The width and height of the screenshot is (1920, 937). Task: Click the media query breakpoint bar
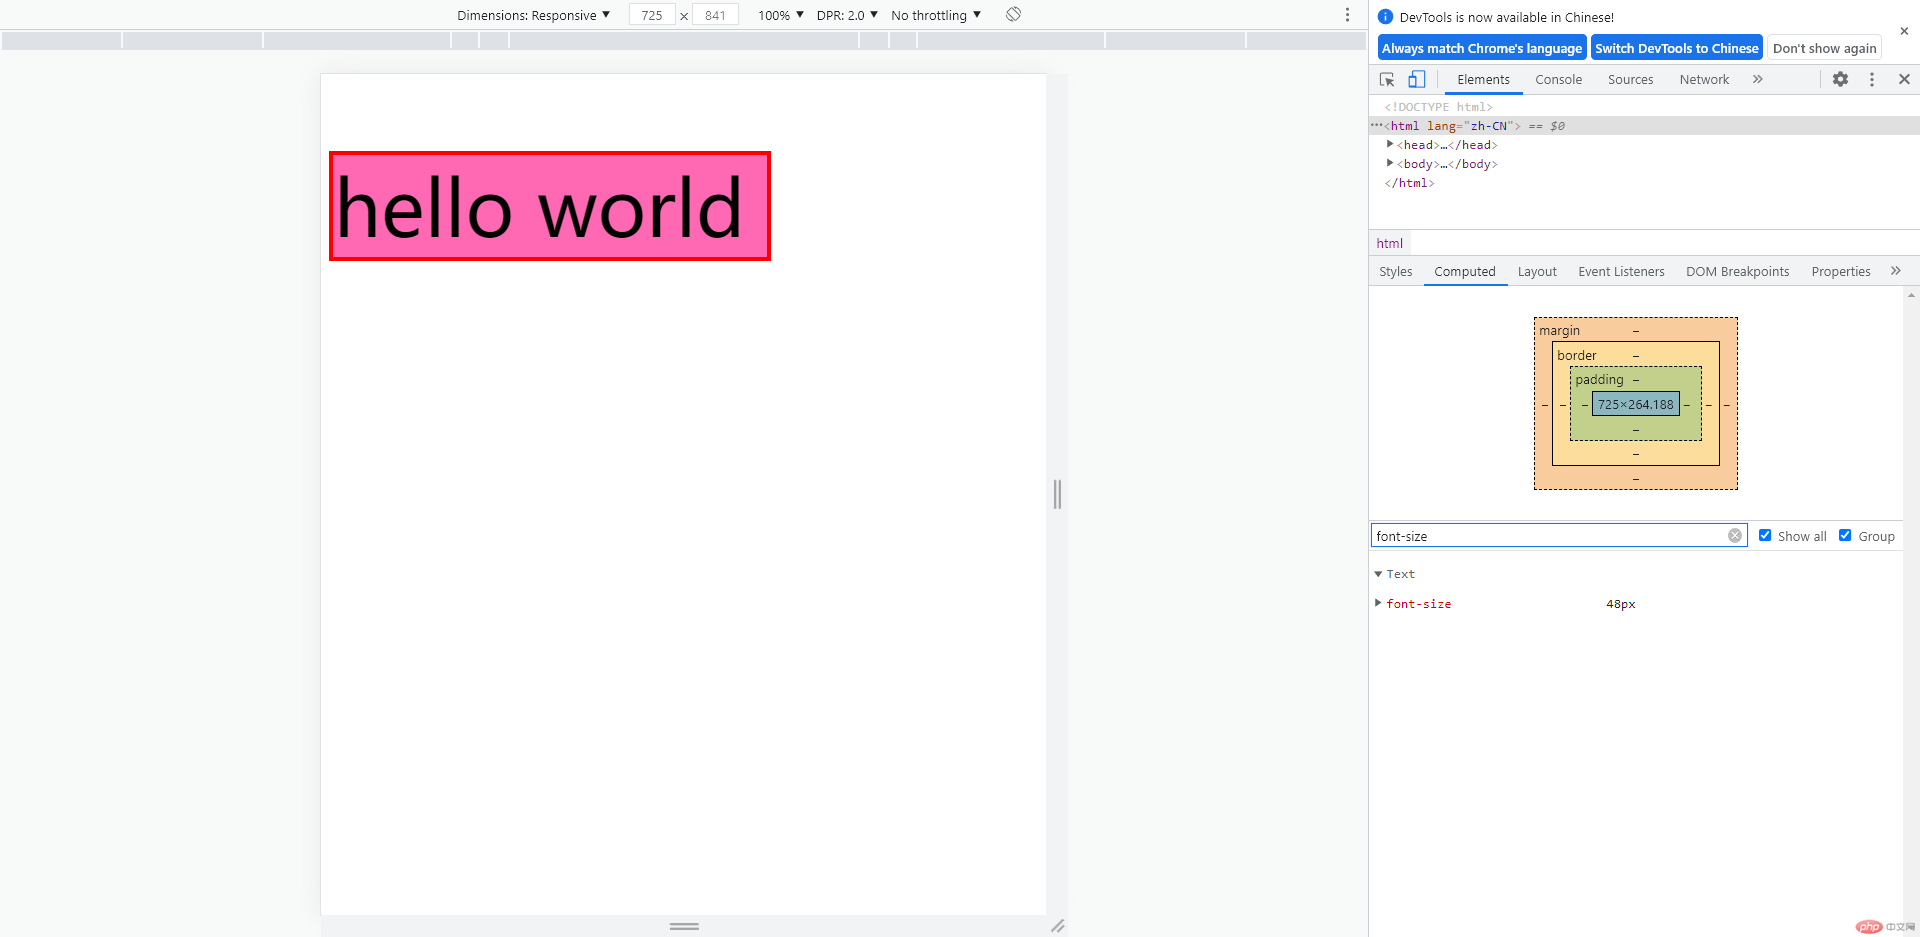point(684,40)
